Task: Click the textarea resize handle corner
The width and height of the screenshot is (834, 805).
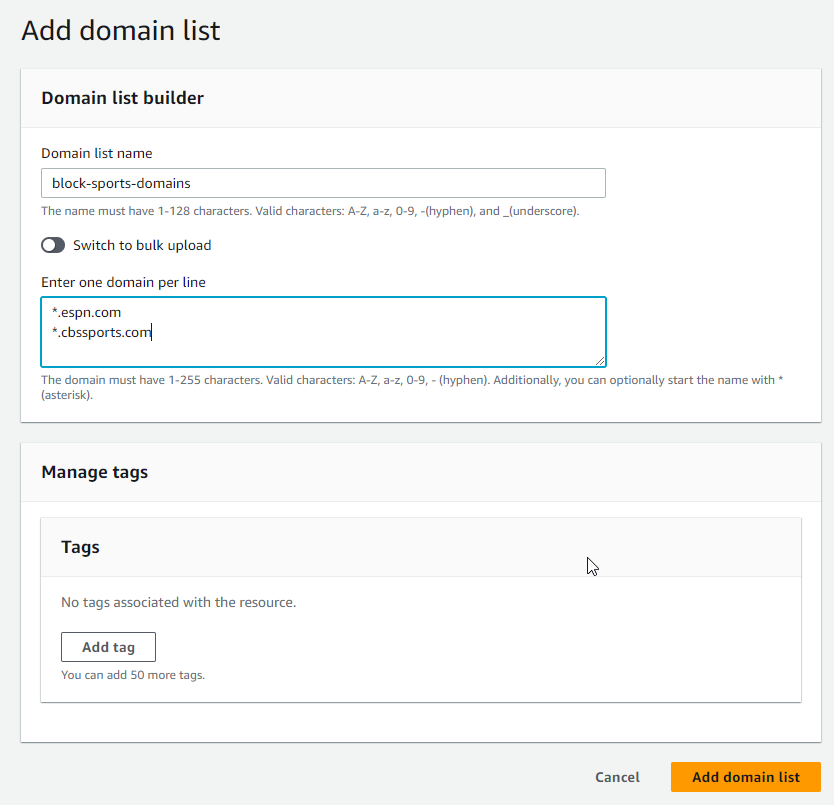Action: tap(600, 361)
